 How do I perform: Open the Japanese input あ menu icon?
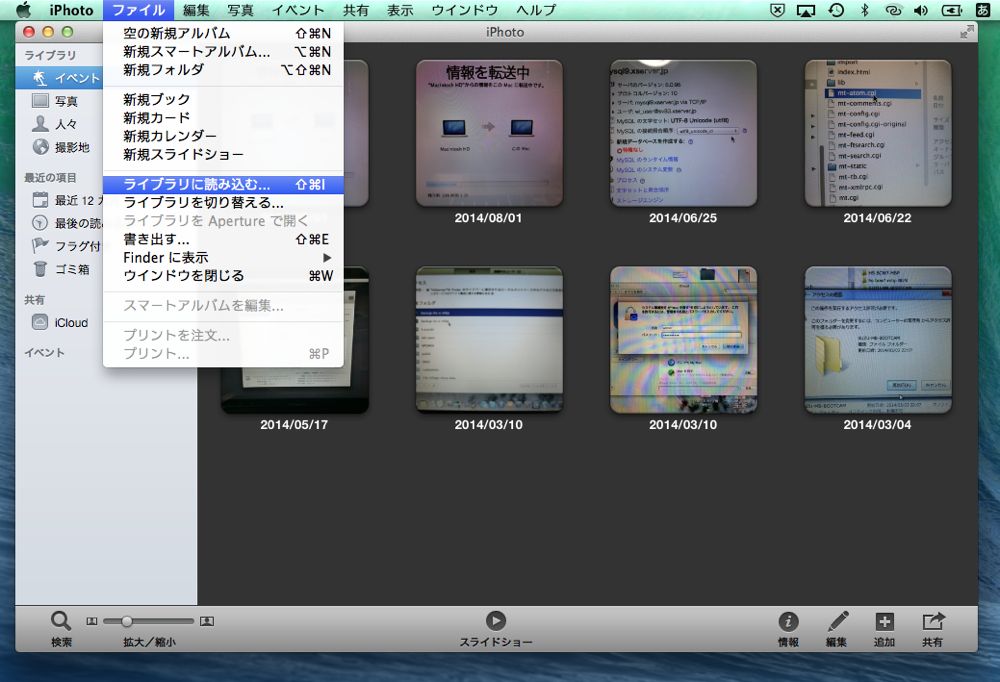(983, 10)
